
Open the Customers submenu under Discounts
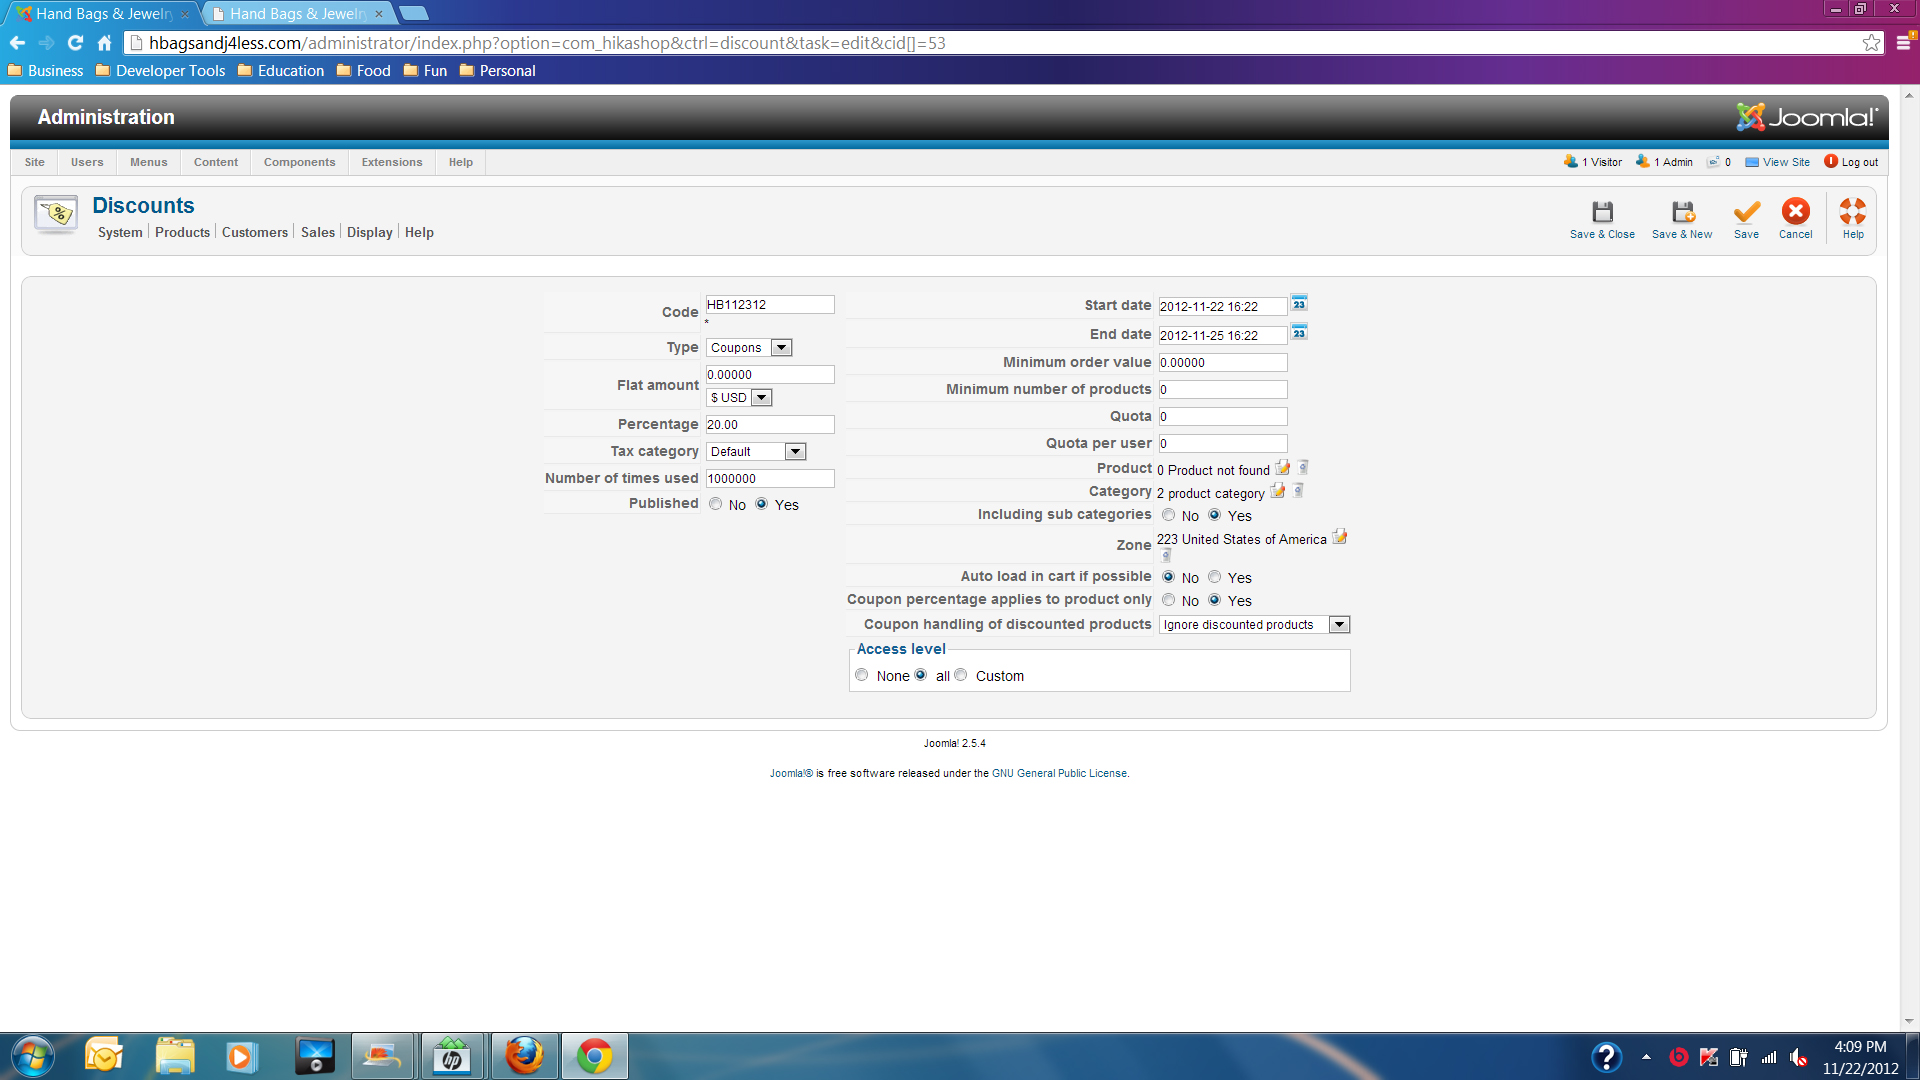254,232
